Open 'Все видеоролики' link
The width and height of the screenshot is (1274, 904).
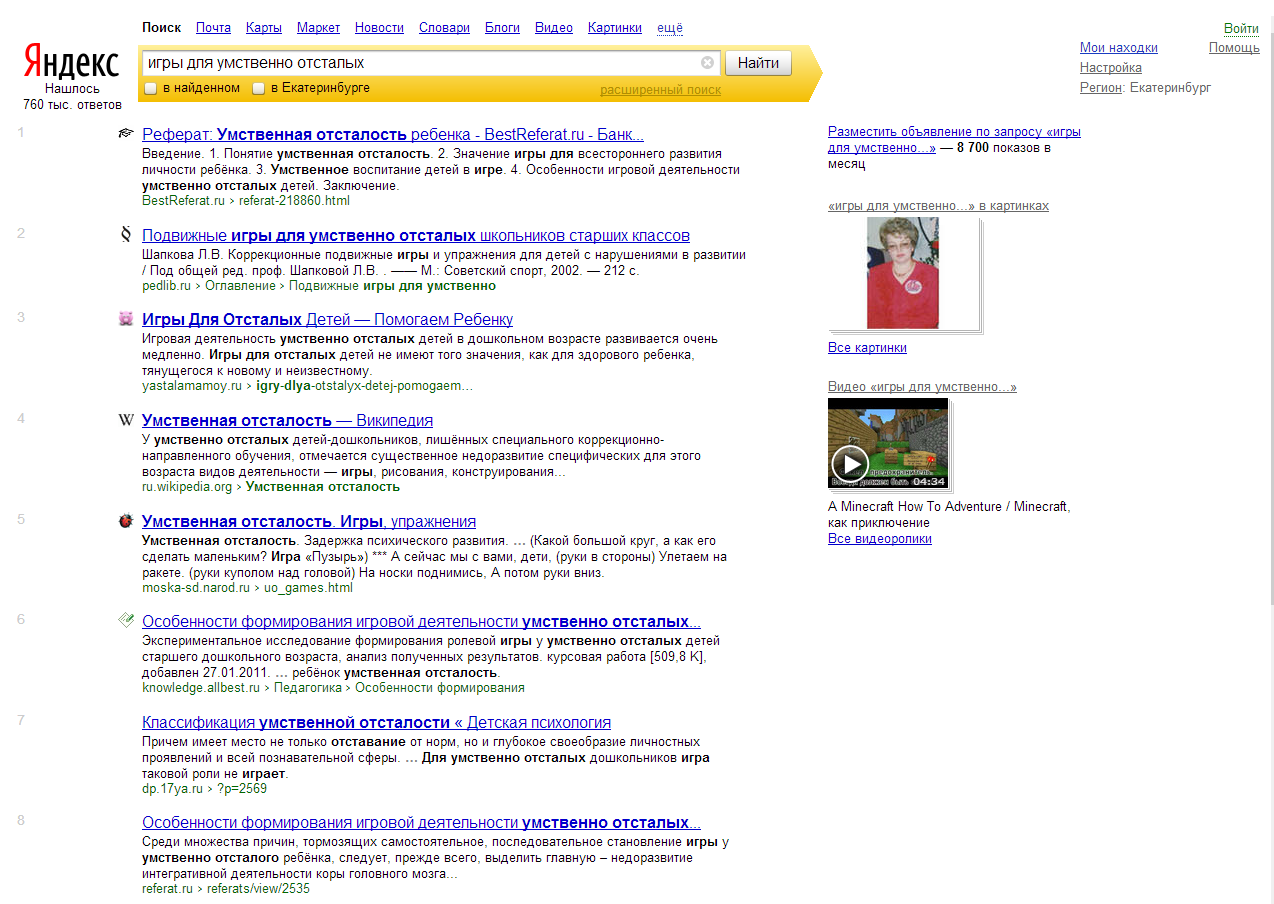pos(880,539)
